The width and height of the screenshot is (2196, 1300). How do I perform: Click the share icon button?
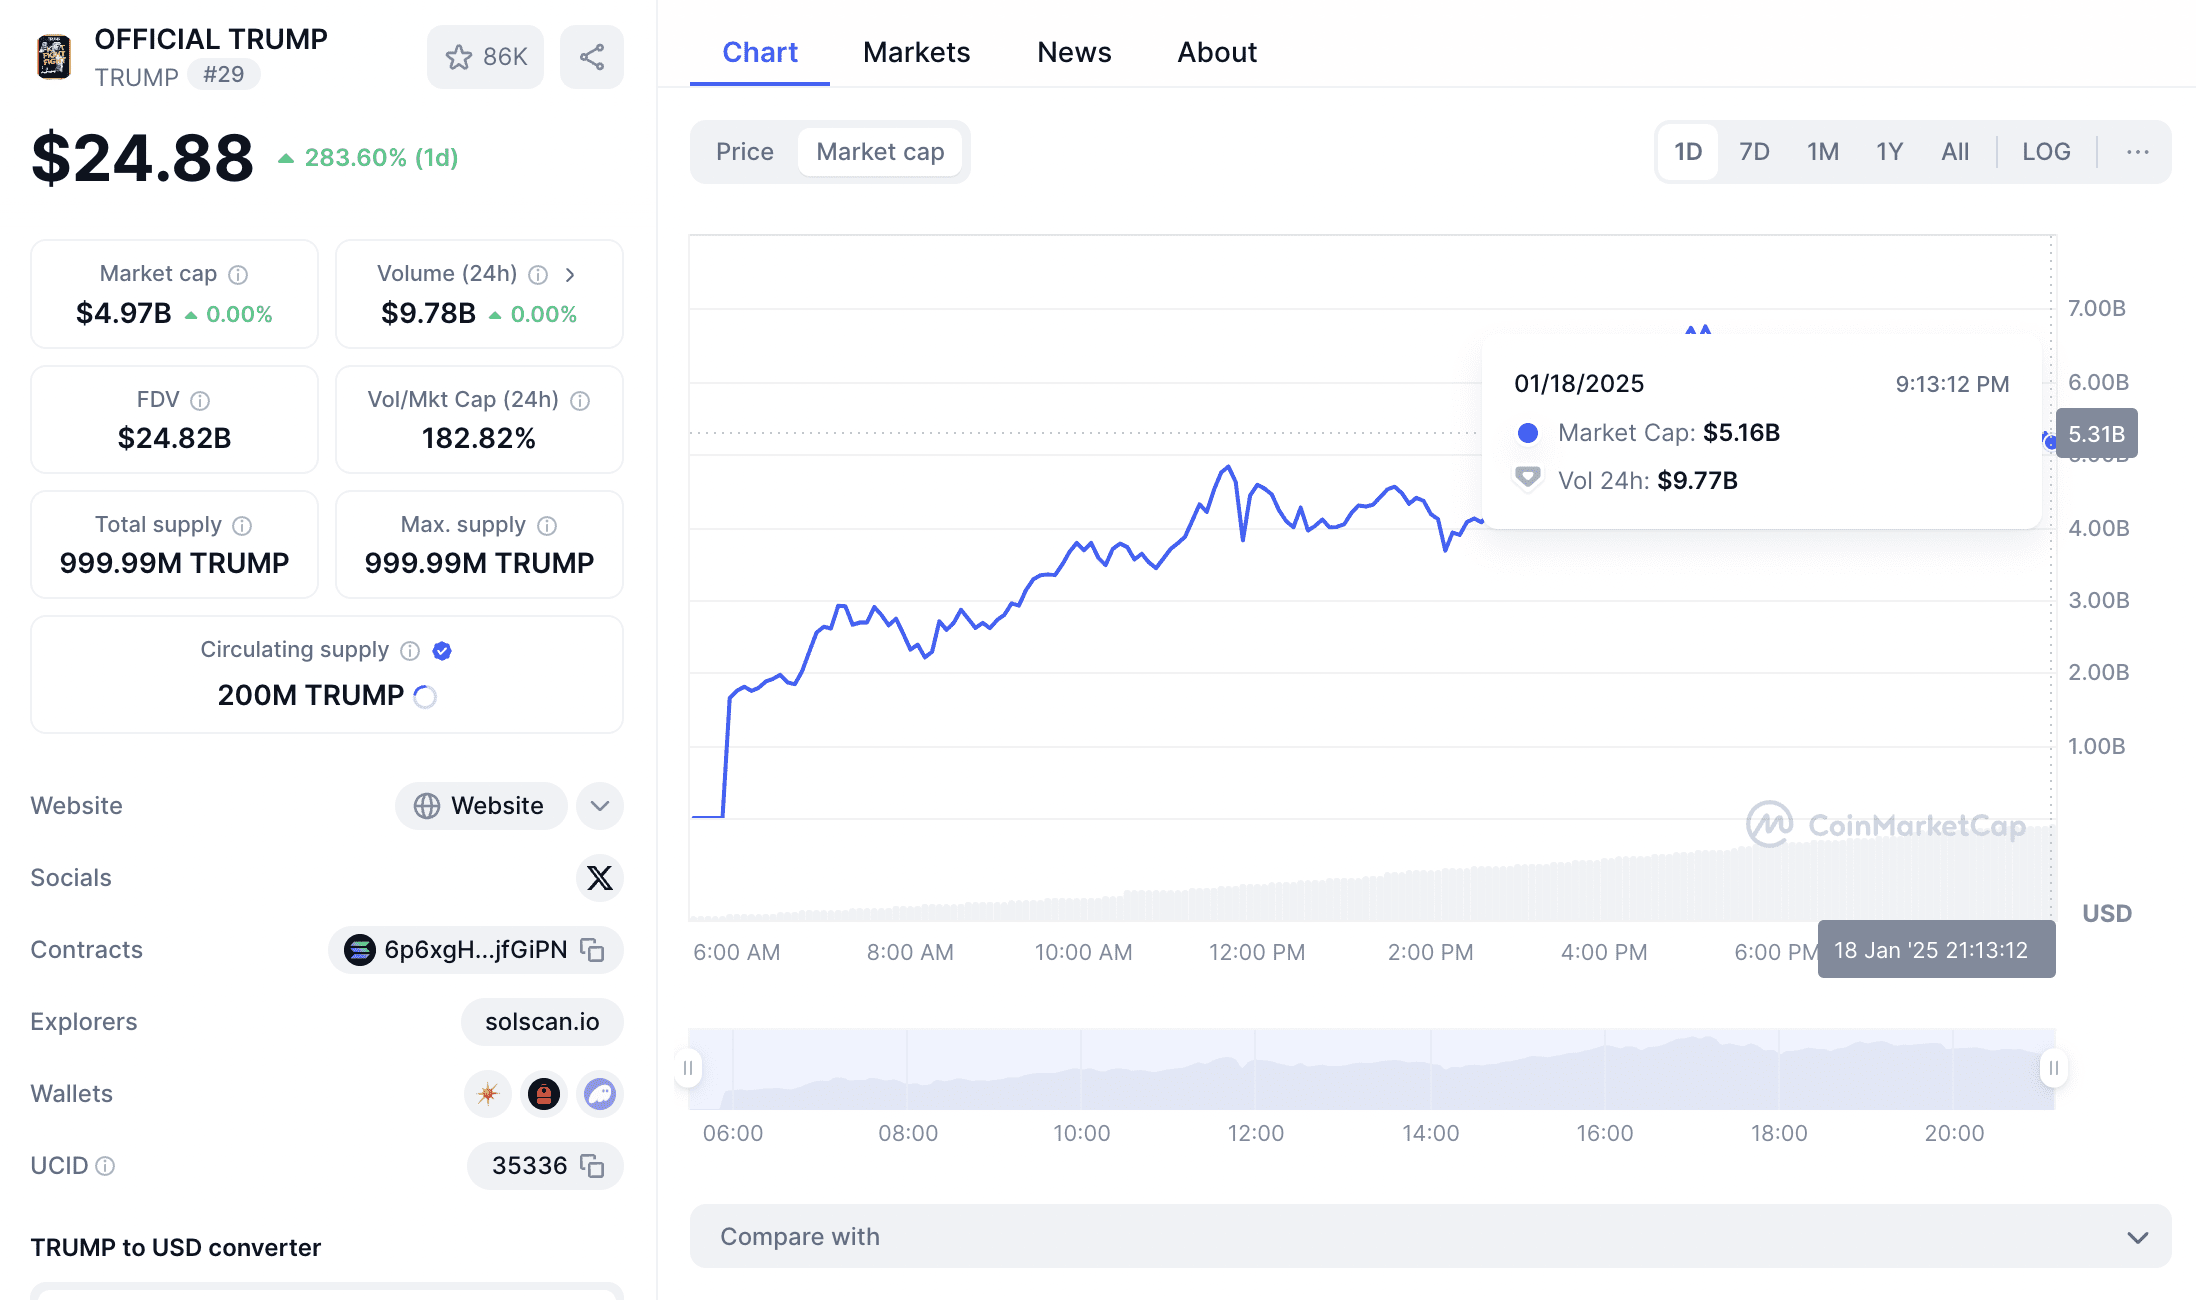click(592, 57)
